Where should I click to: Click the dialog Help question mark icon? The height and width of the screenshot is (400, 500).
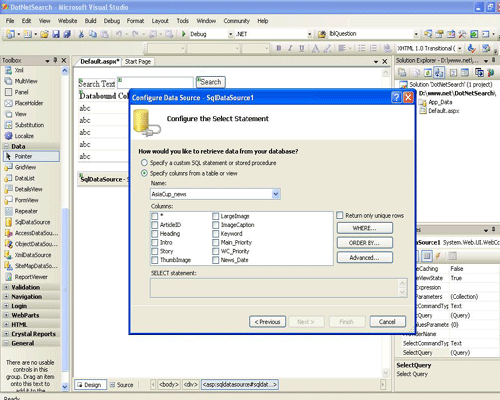pyautogui.click(x=396, y=97)
